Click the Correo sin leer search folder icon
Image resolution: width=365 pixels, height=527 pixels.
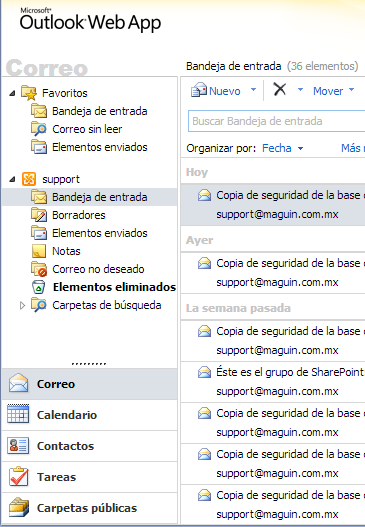pos(39,129)
